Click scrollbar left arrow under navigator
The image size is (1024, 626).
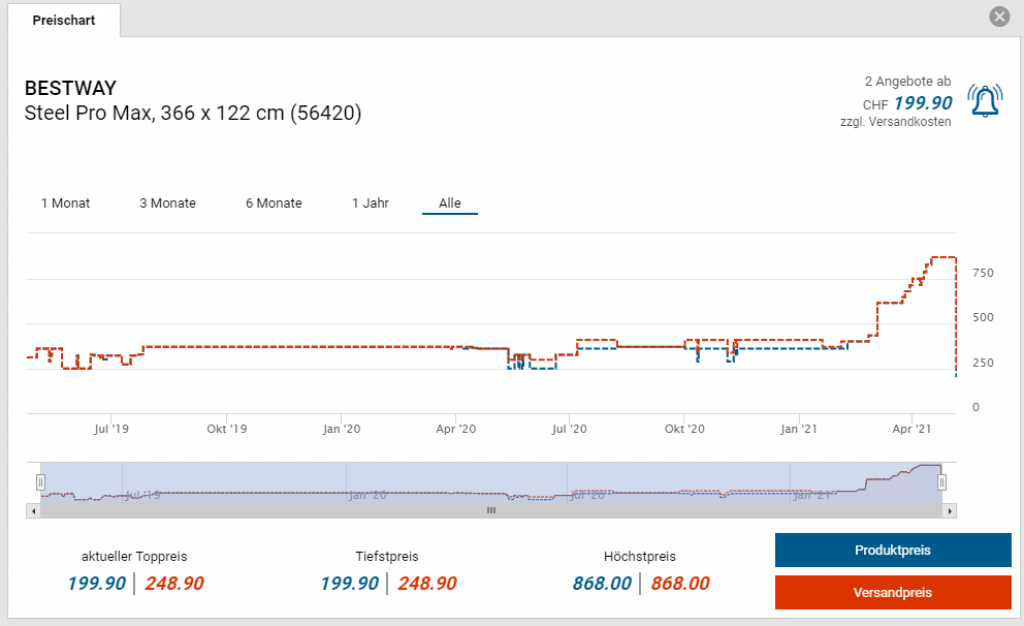tap(35, 510)
